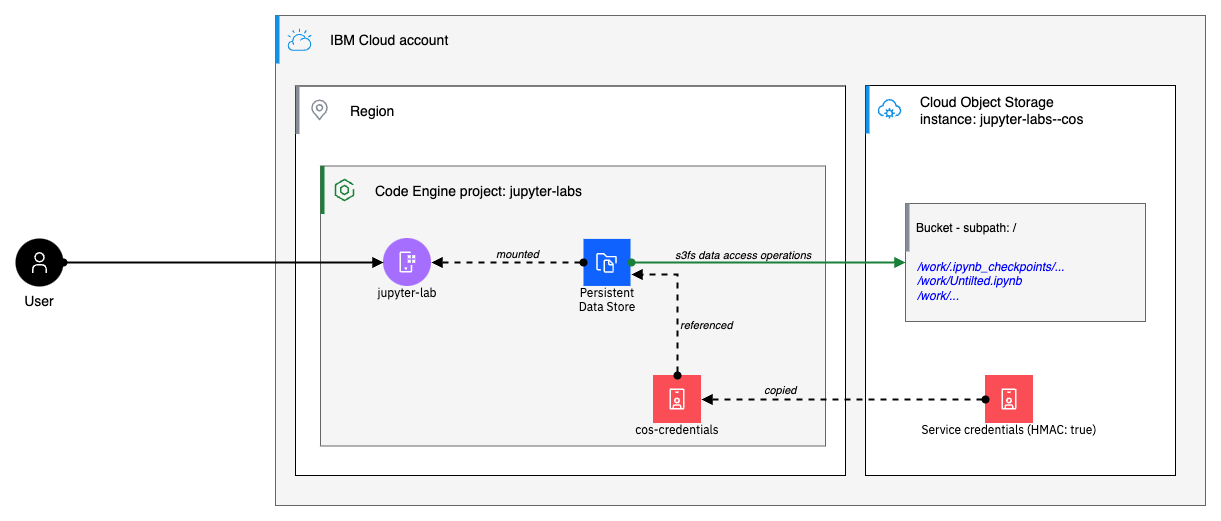Click the Region location pin icon

click(320, 110)
